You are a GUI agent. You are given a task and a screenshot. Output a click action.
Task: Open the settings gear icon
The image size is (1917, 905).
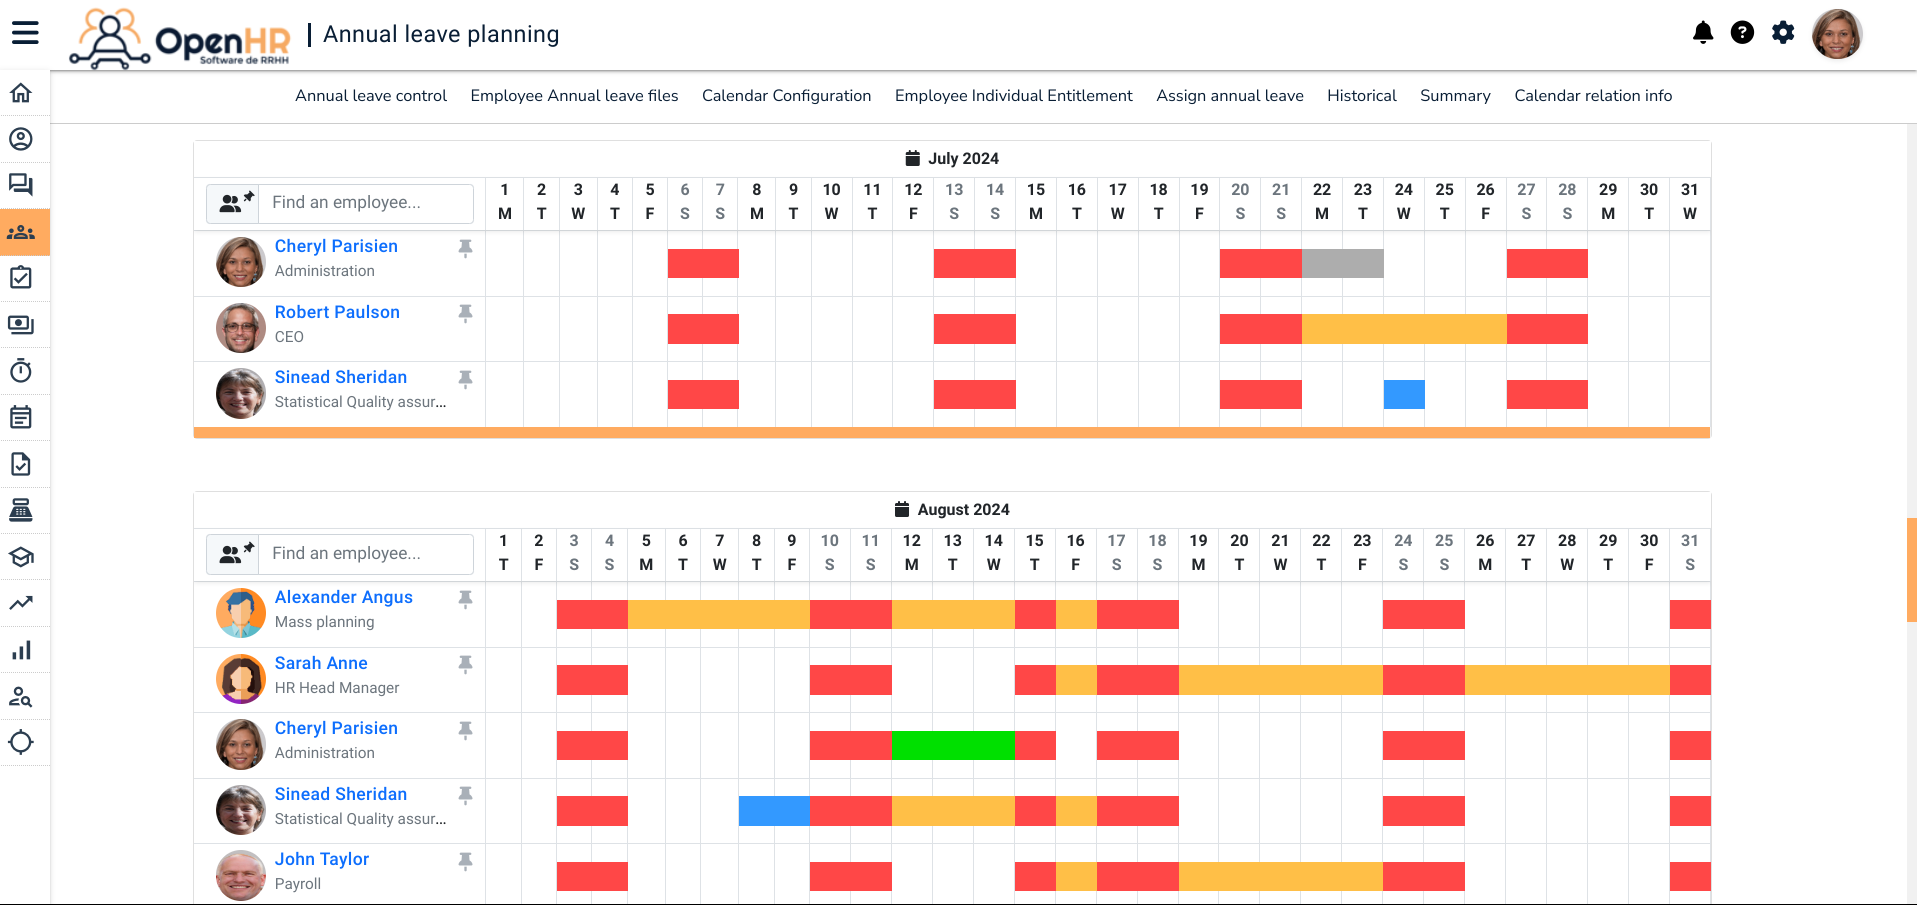1783,33
